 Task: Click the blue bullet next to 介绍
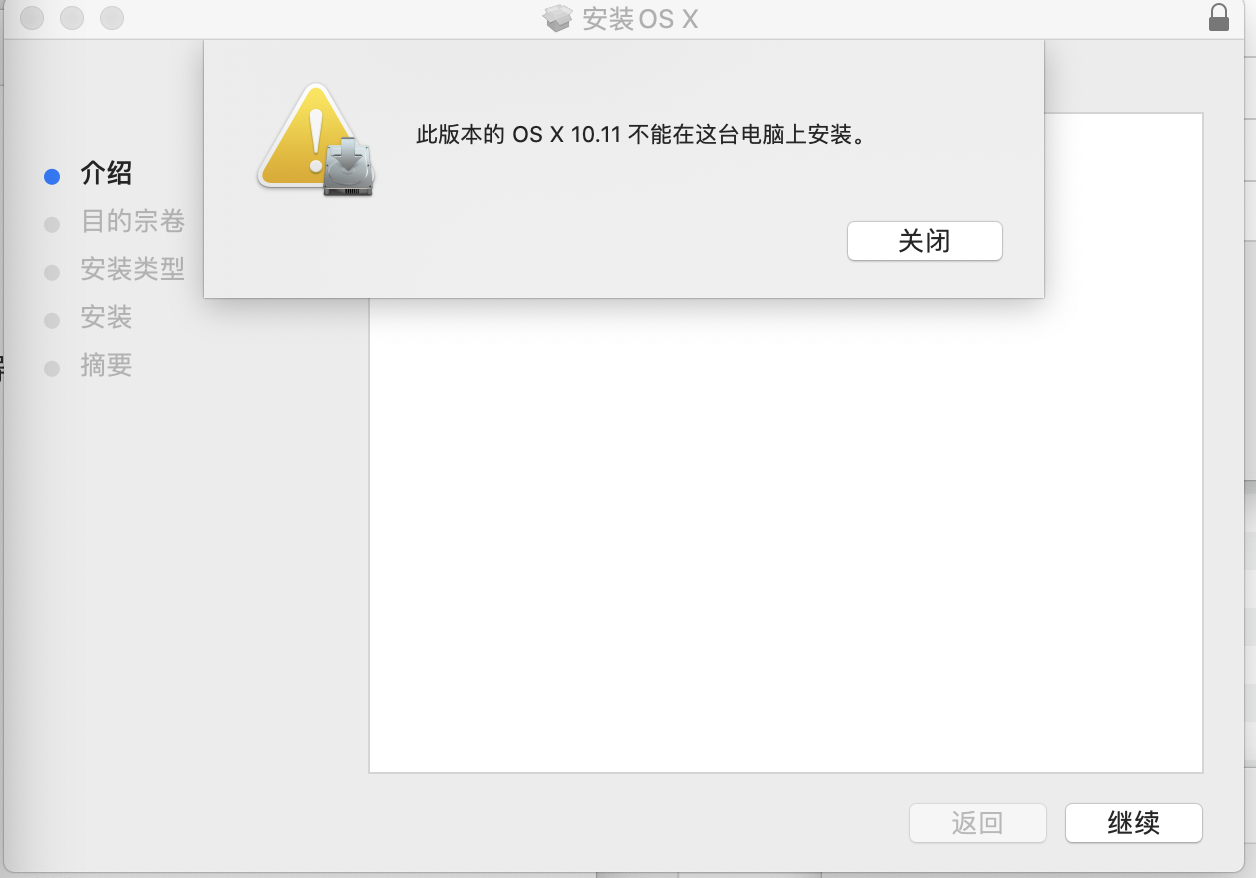pyautogui.click(x=52, y=177)
